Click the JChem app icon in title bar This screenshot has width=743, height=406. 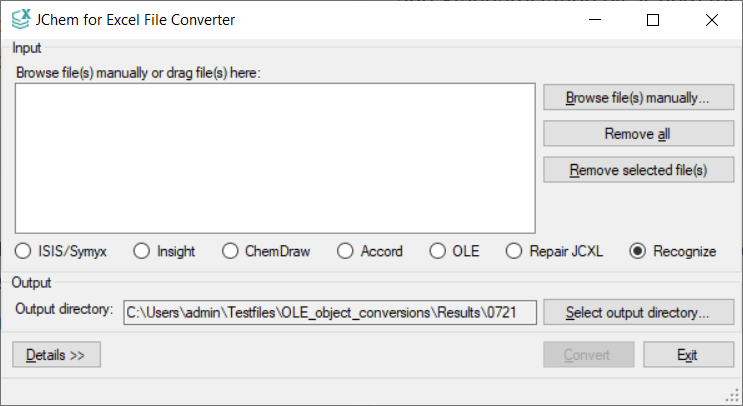pyautogui.click(x=19, y=19)
